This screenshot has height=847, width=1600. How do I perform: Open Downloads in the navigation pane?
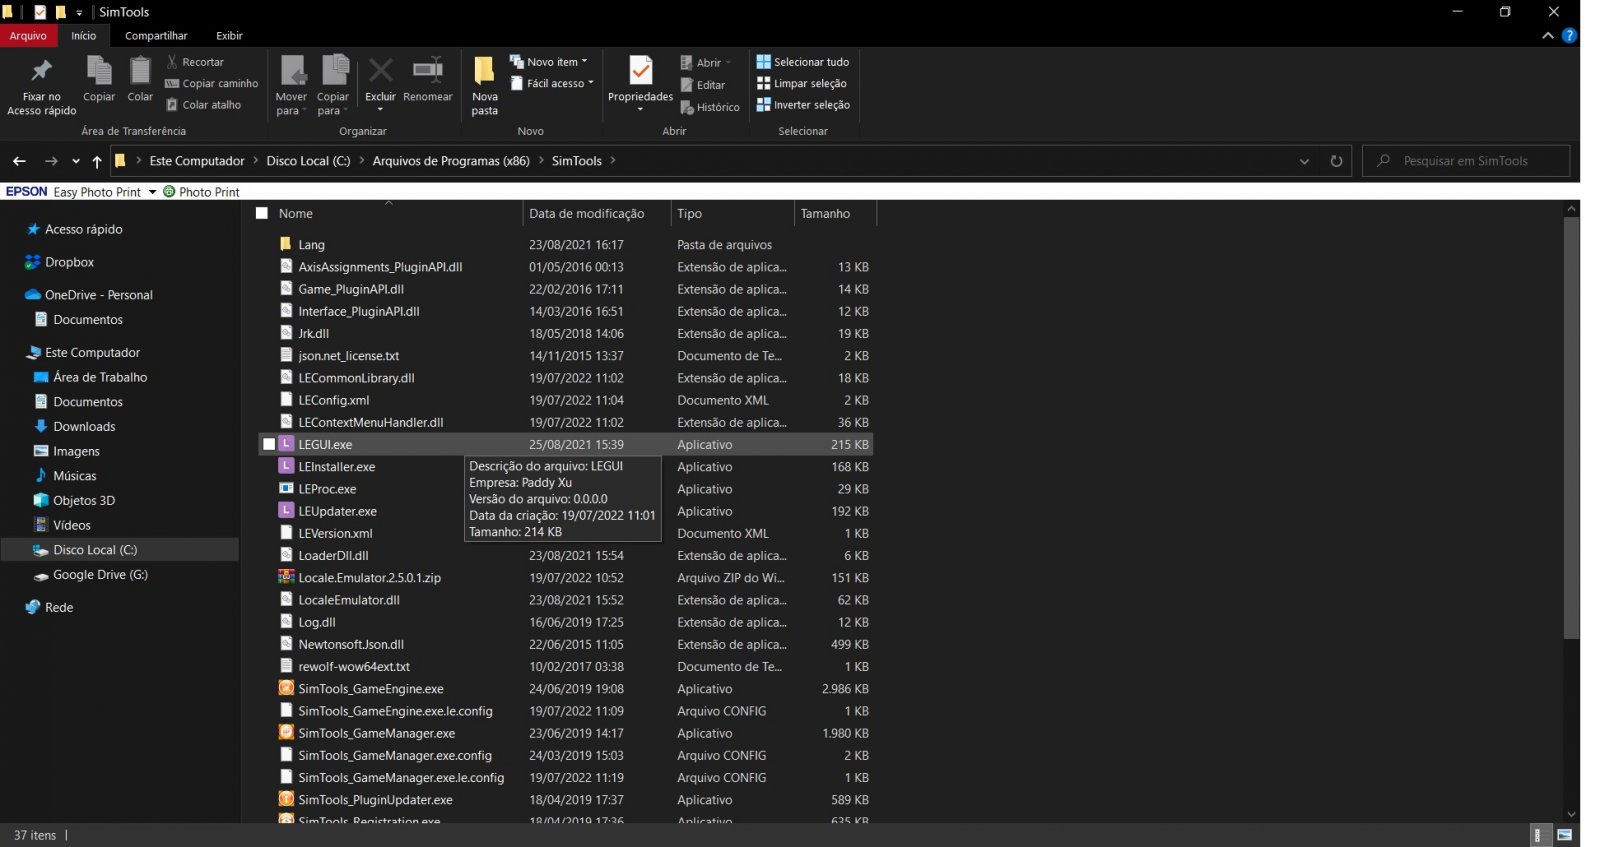pos(84,427)
